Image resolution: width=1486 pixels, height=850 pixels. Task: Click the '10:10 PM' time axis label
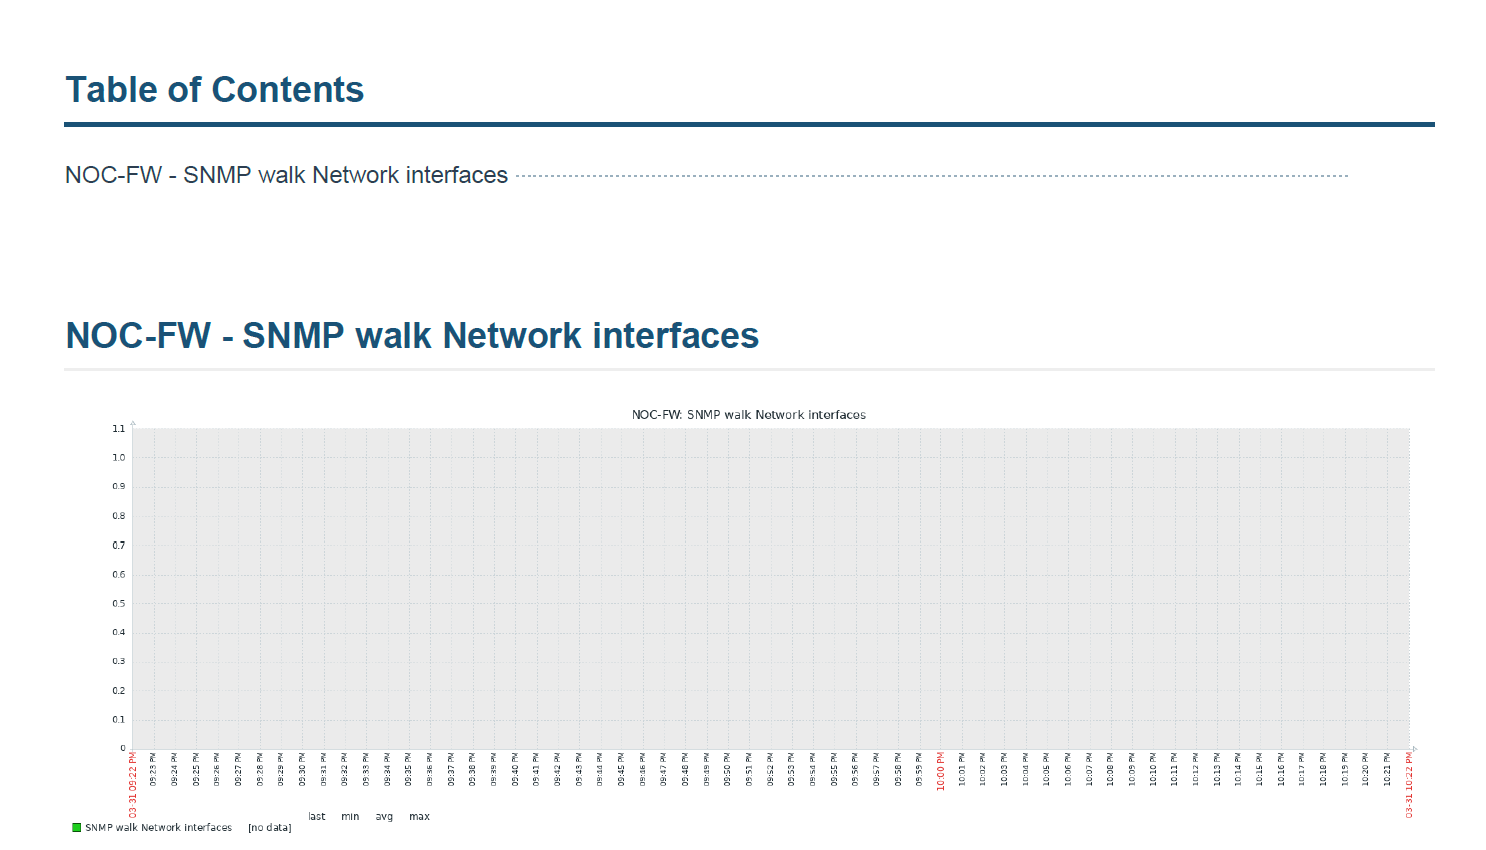1153,770
